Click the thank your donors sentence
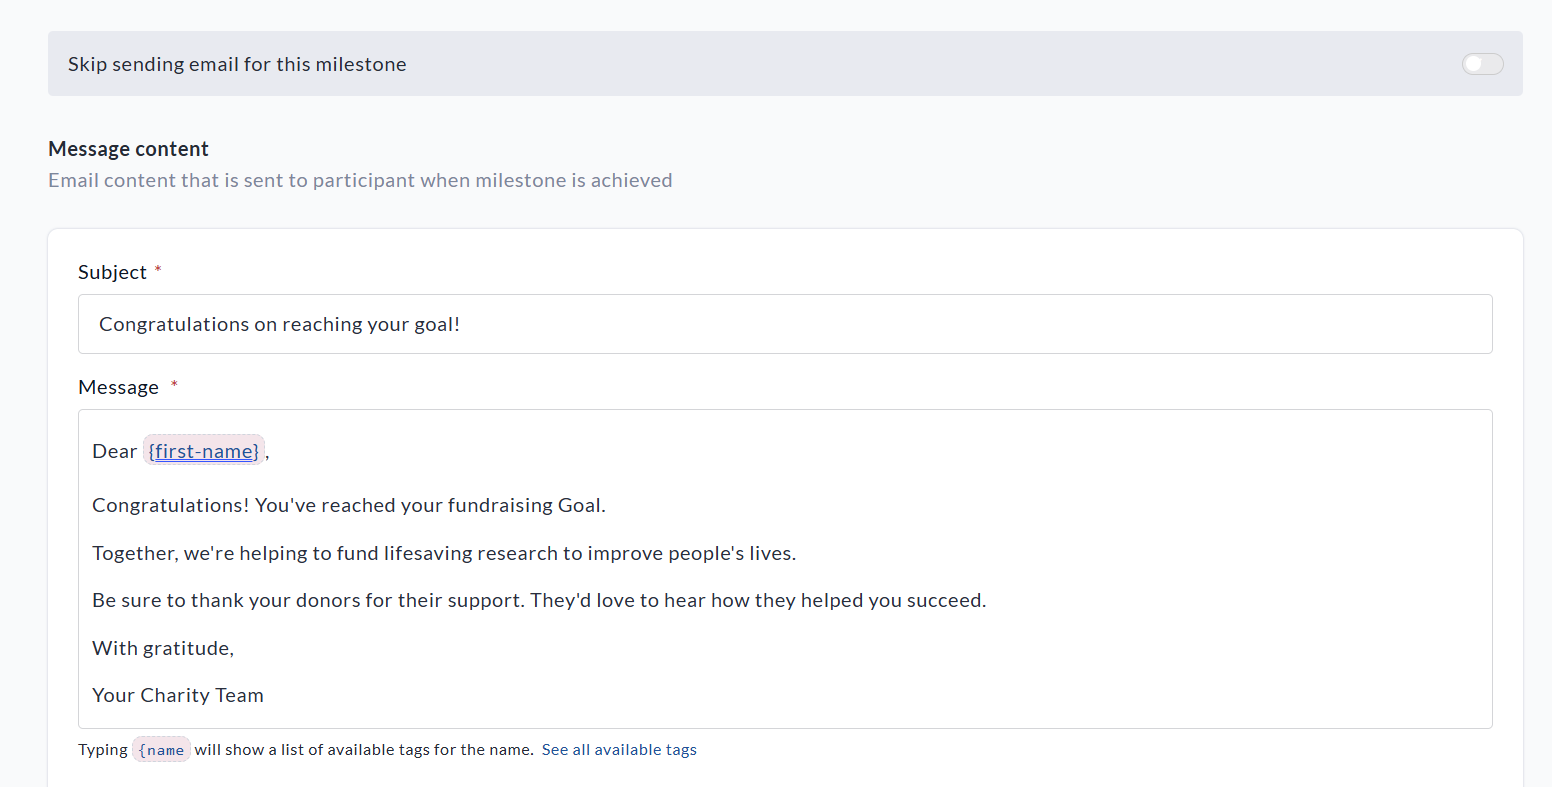This screenshot has height=787, width=1552. [x=539, y=600]
